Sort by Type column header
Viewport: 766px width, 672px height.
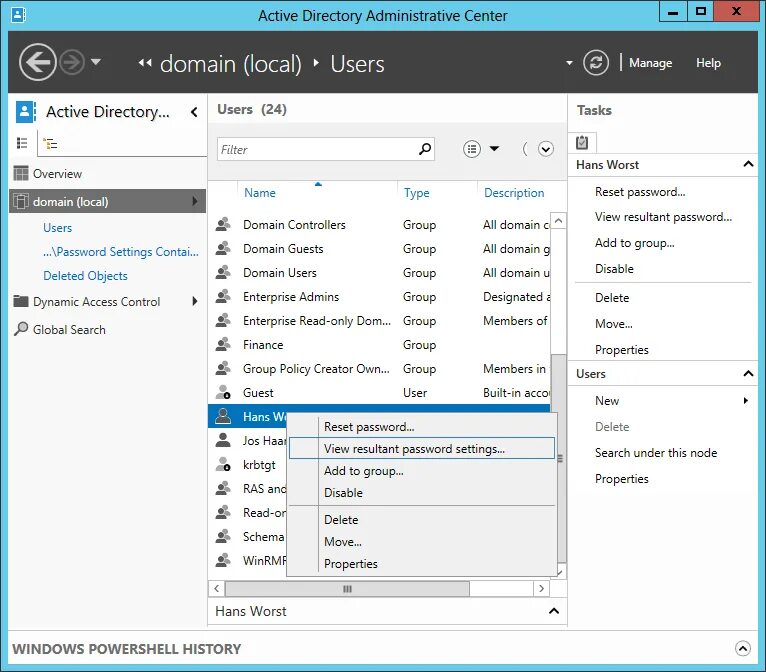(x=417, y=193)
